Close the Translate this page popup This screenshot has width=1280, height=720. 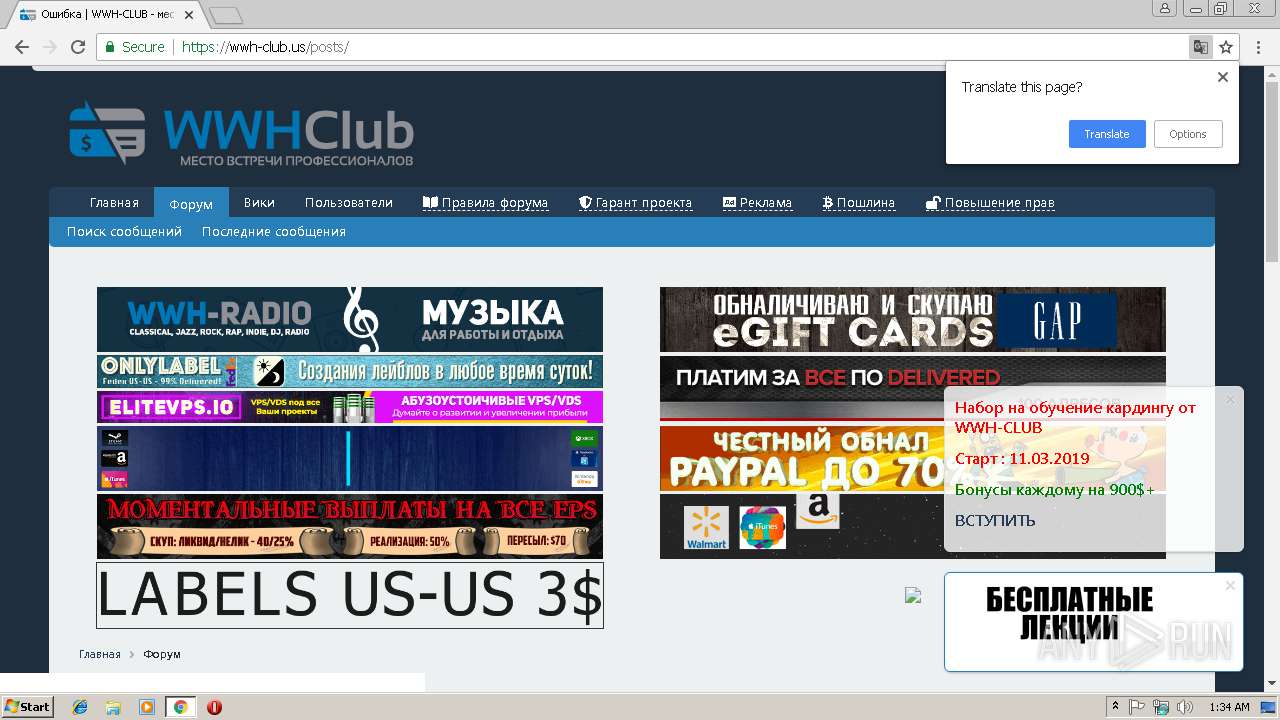[x=1222, y=77]
